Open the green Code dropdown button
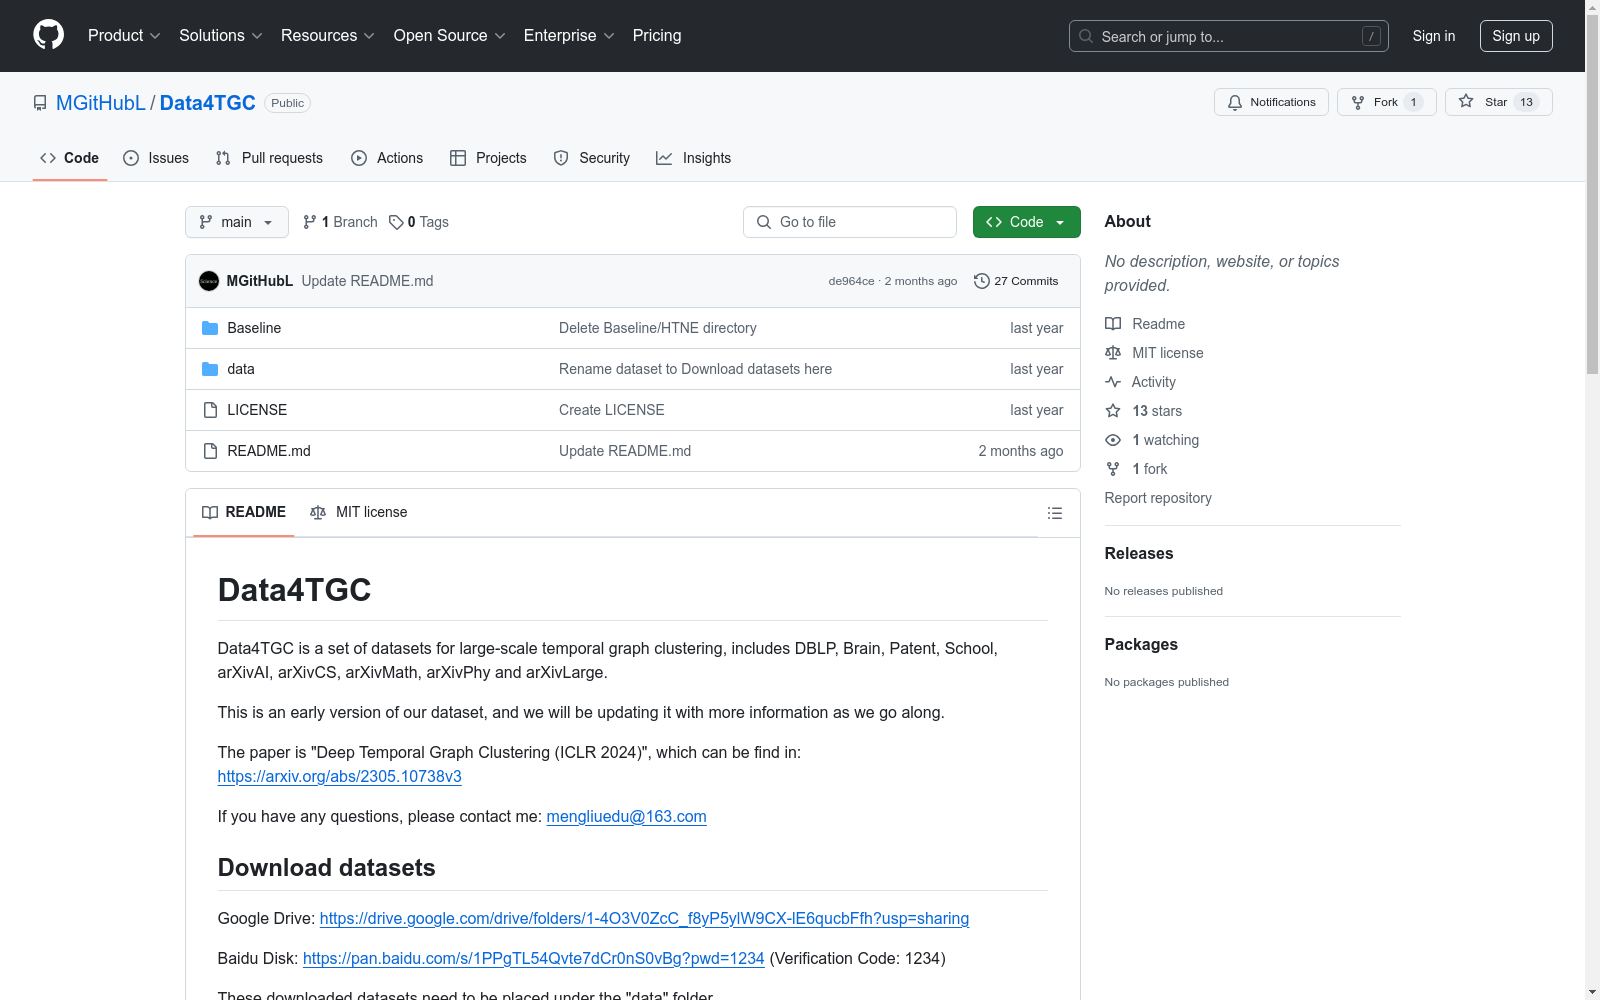This screenshot has height=1000, width=1600. point(1026,222)
